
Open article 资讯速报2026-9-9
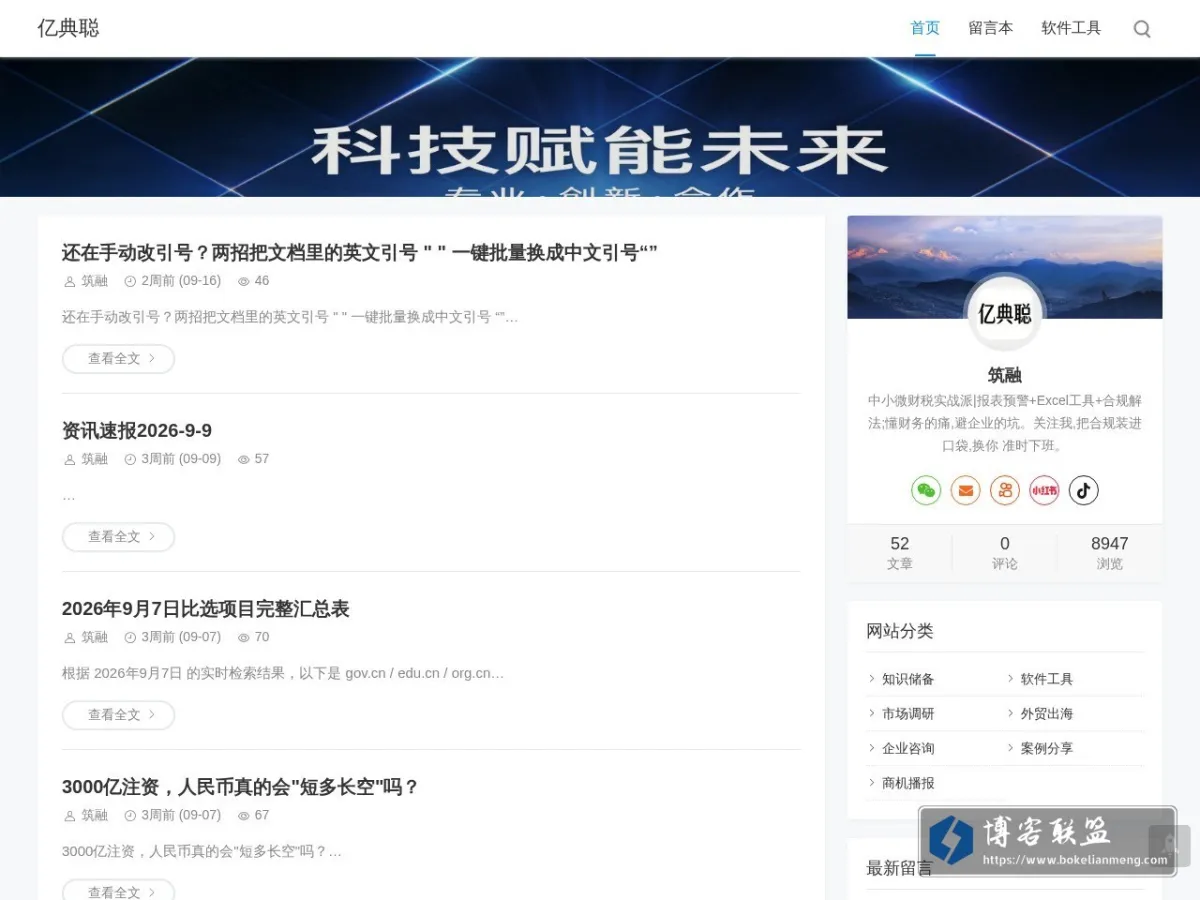tap(137, 431)
